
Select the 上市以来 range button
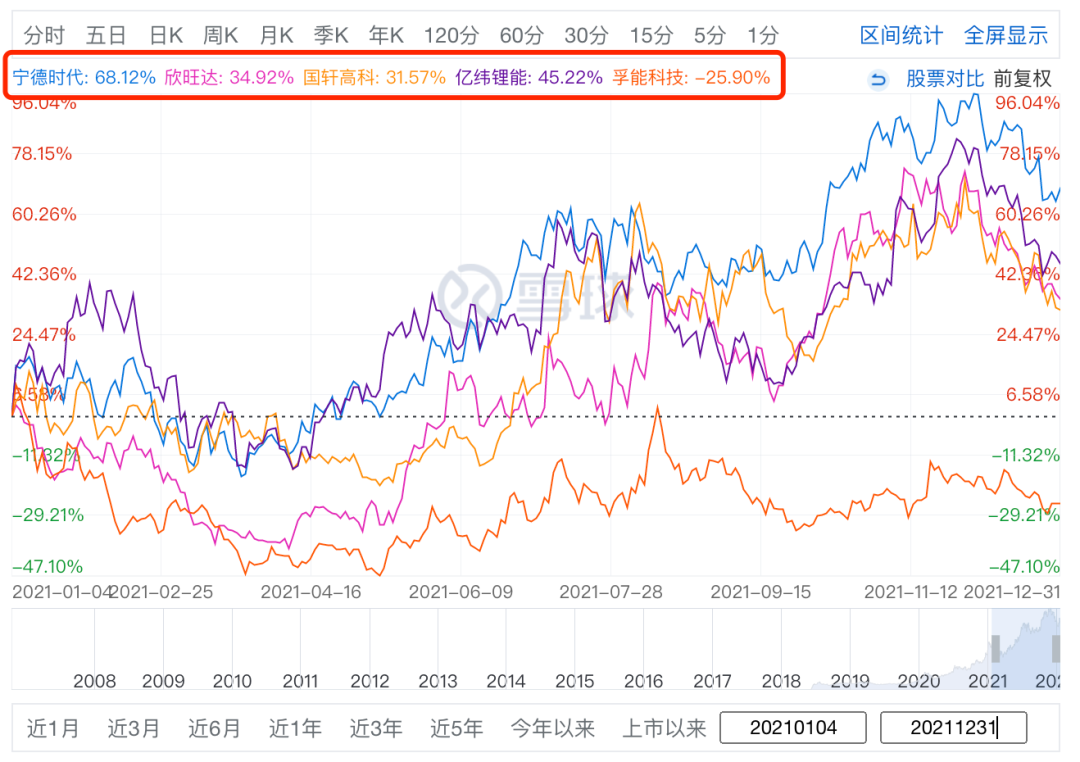click(664, 728)
